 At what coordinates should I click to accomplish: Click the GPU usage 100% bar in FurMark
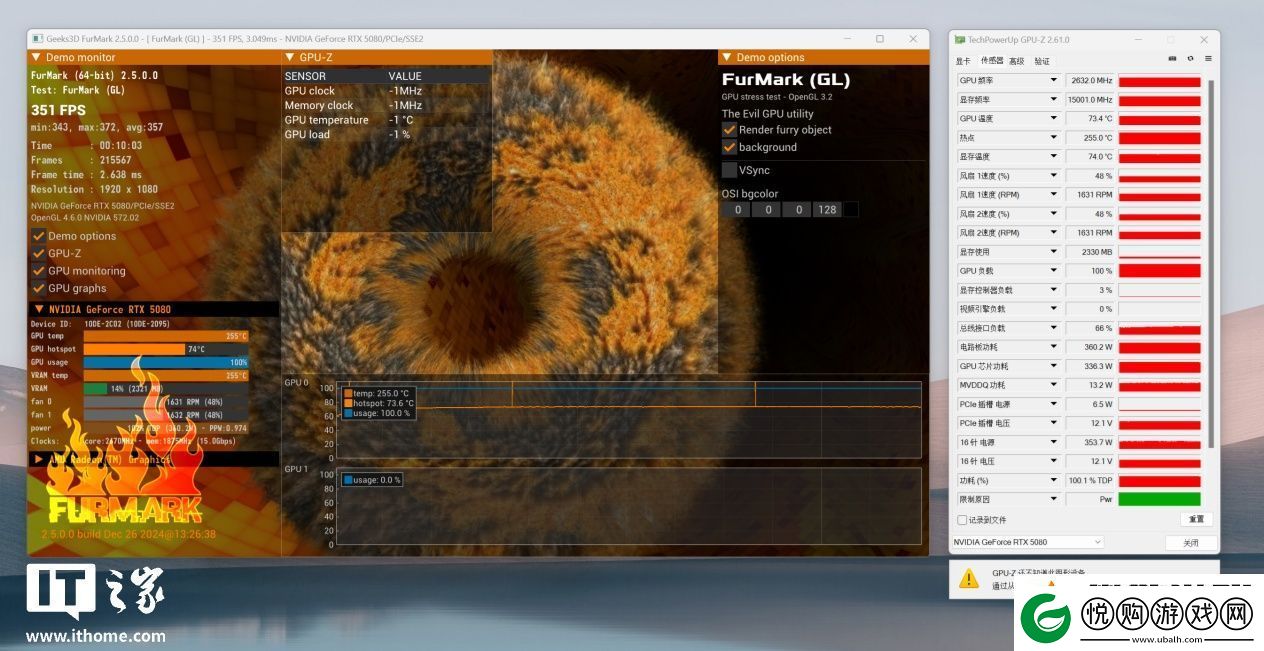[166, 362]
